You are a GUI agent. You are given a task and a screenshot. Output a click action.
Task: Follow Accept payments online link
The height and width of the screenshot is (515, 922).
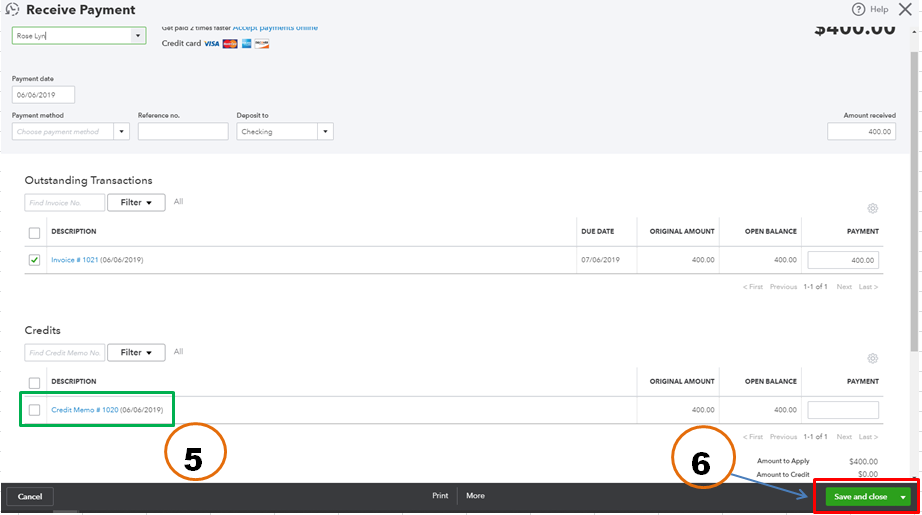(275, 28)
